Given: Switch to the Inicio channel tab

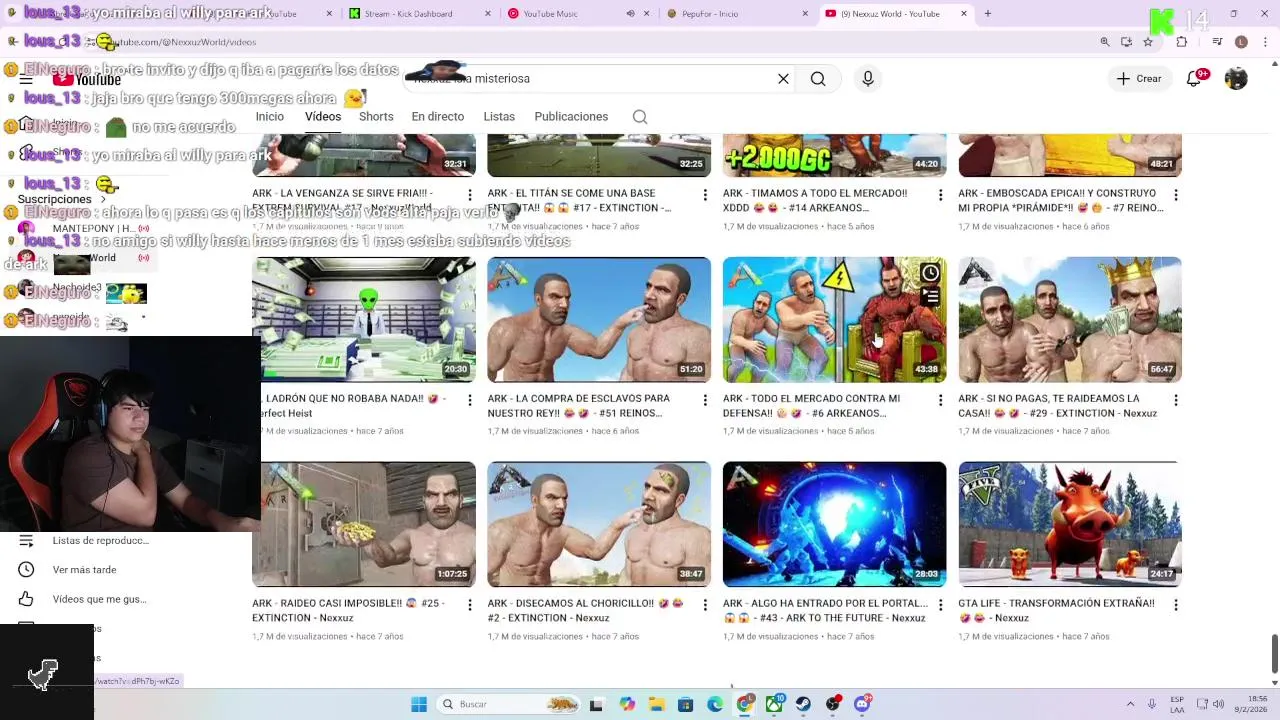Looking at the screenshot, I should [270, 117].
